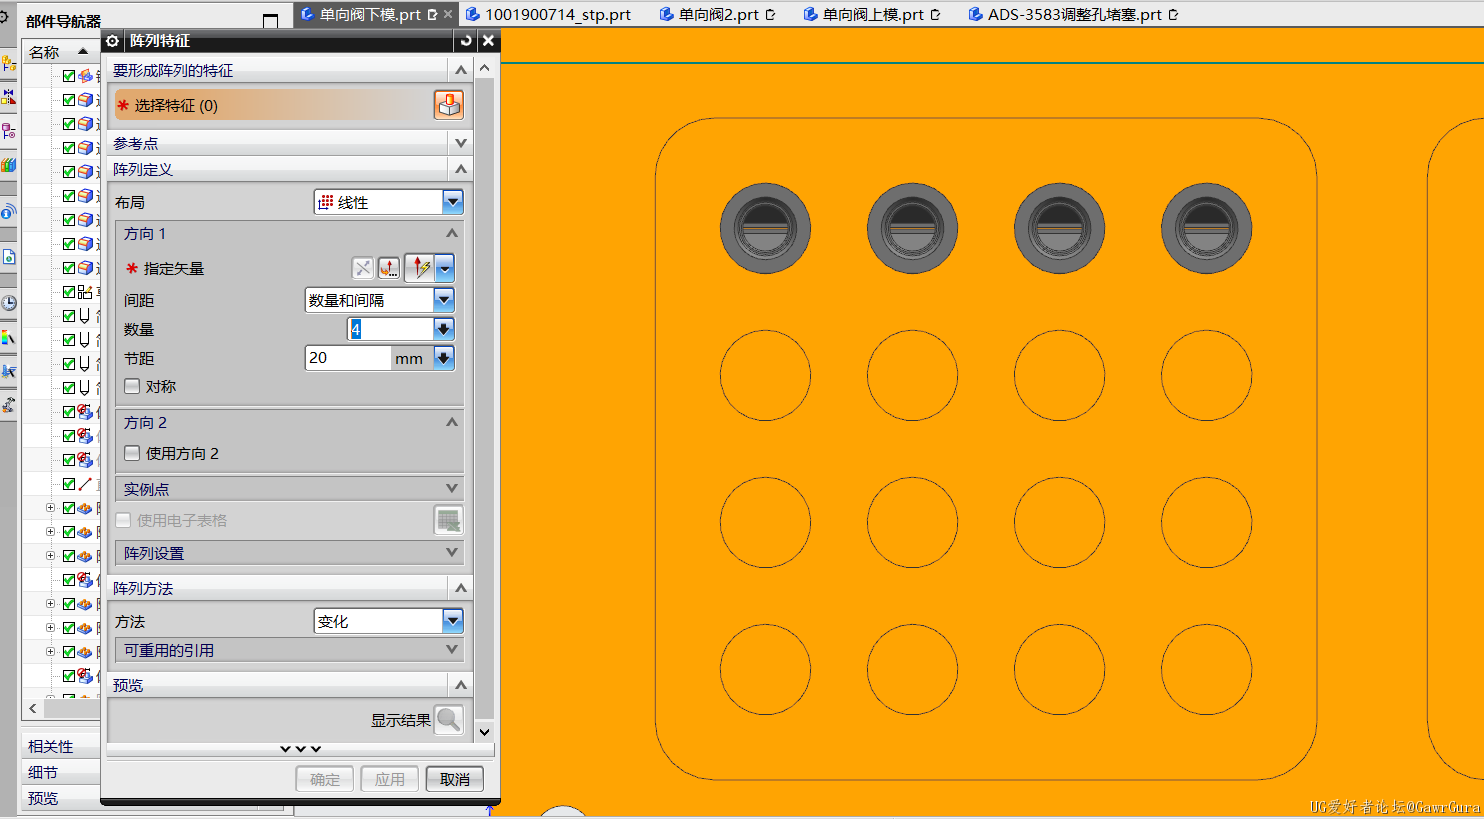Expand the 实例点 group

(x=452, y=488)
